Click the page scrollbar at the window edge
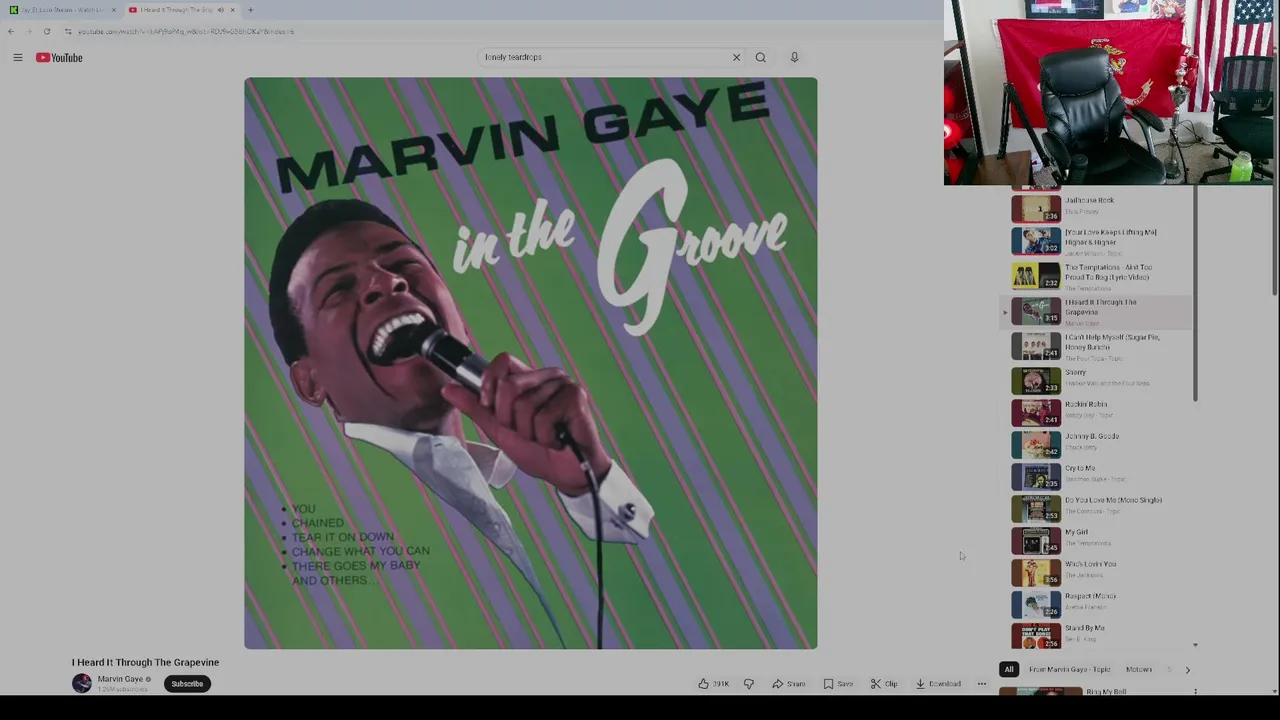Screen dimensions: 1280x720 click(x=1275, y=240)
